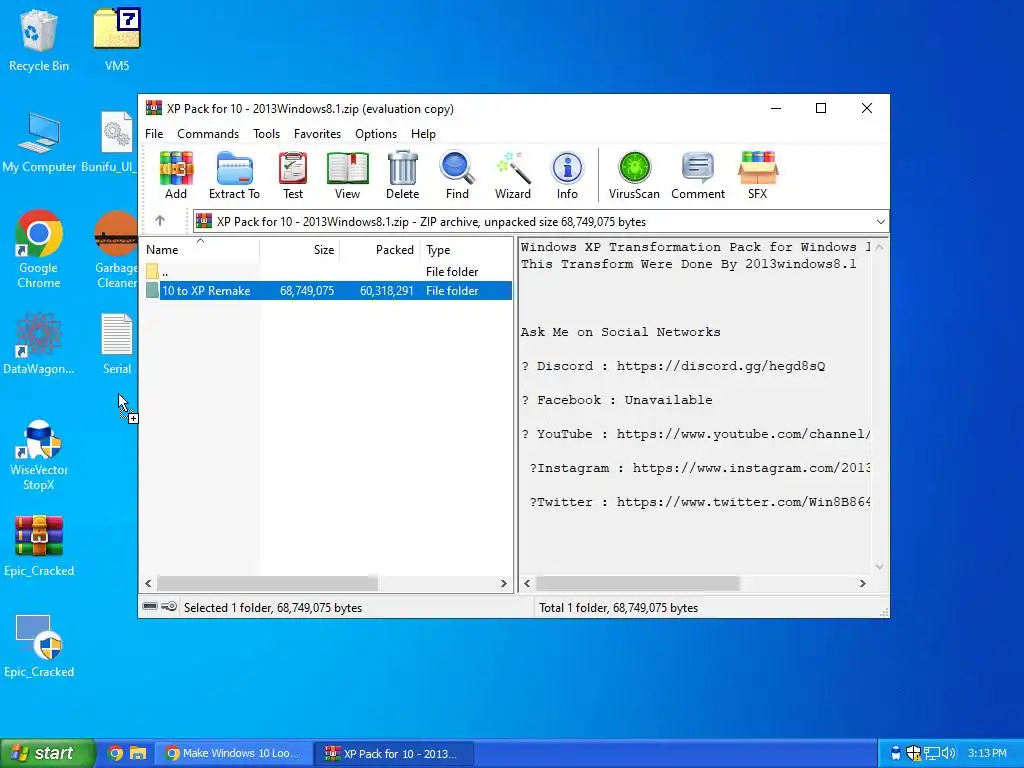Click the key password icon in status bar
1024x768 pixels.
pos(169,607)
